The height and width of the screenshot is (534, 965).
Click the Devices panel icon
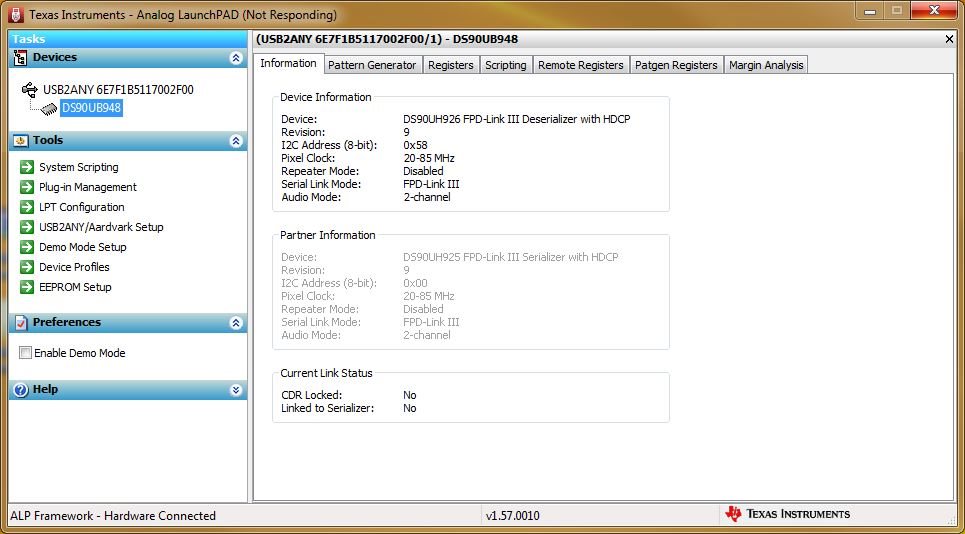click(20, 58)
